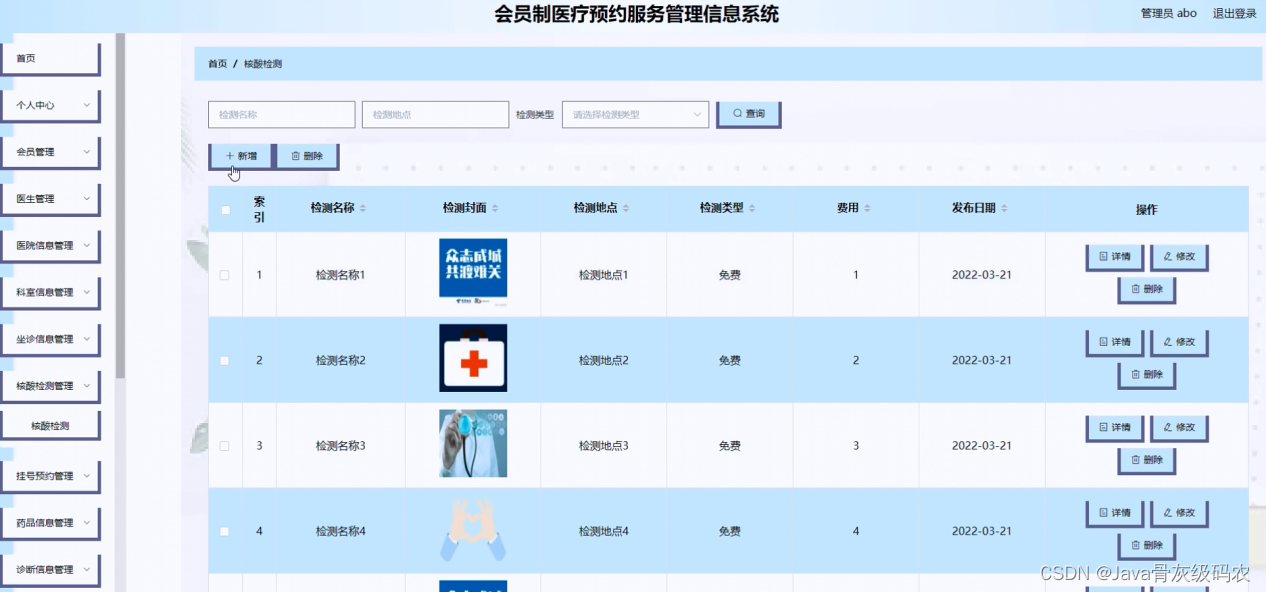The width and height of the screenshot is (1266, 592).
Task: Check the row 4 checkbox
Action: point(225,531)
